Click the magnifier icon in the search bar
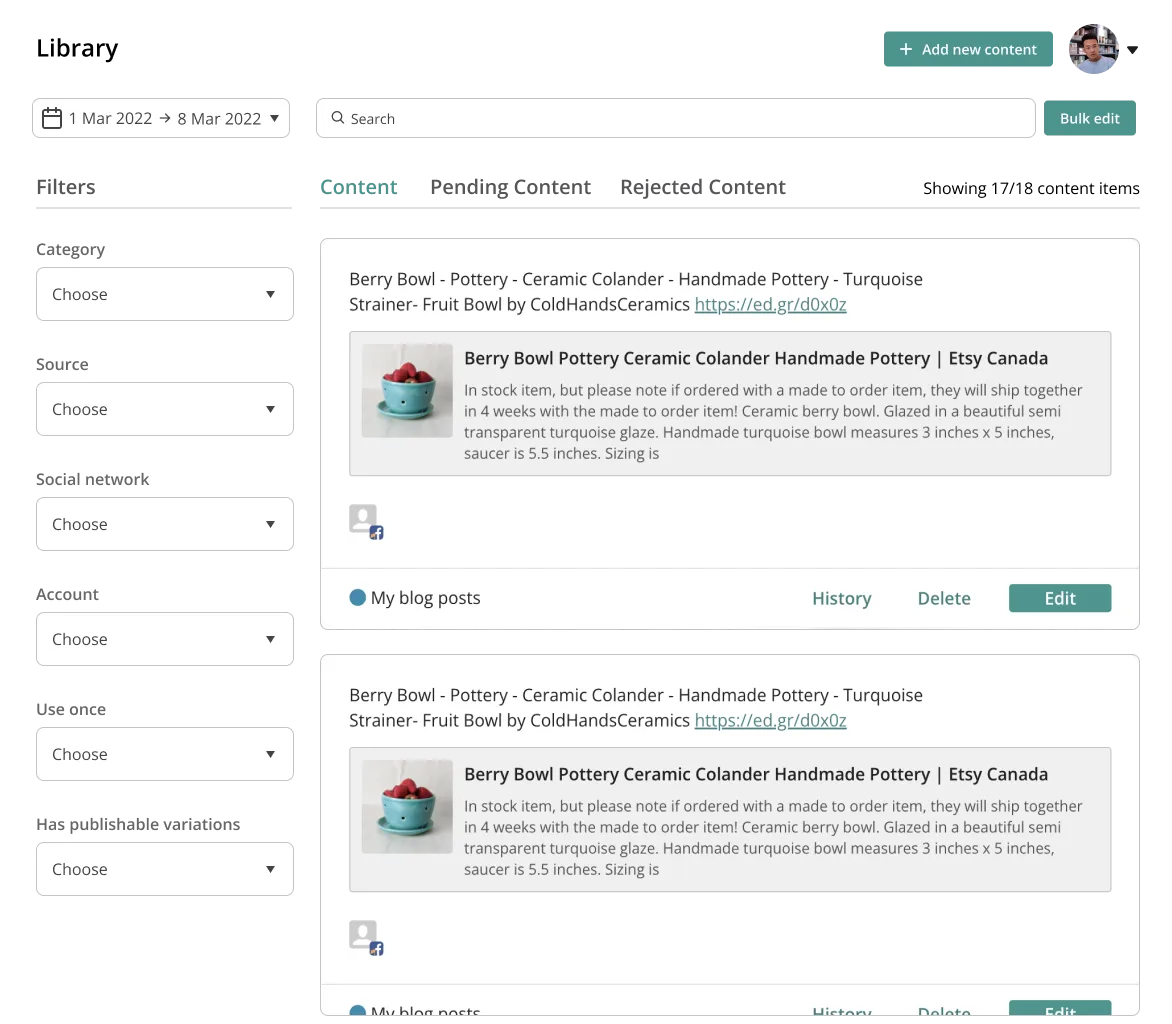This screenshot has height=1024, width=1172. point(337,118)
